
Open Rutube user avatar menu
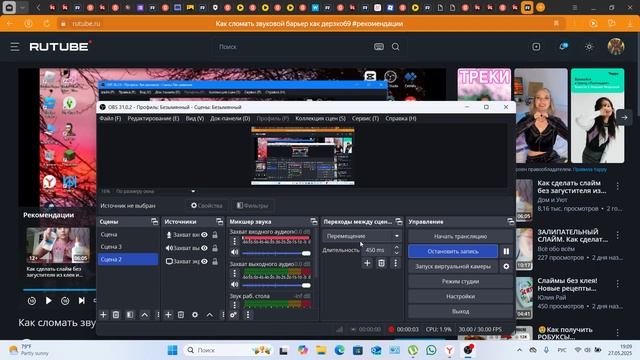click(x=616, y=47)
